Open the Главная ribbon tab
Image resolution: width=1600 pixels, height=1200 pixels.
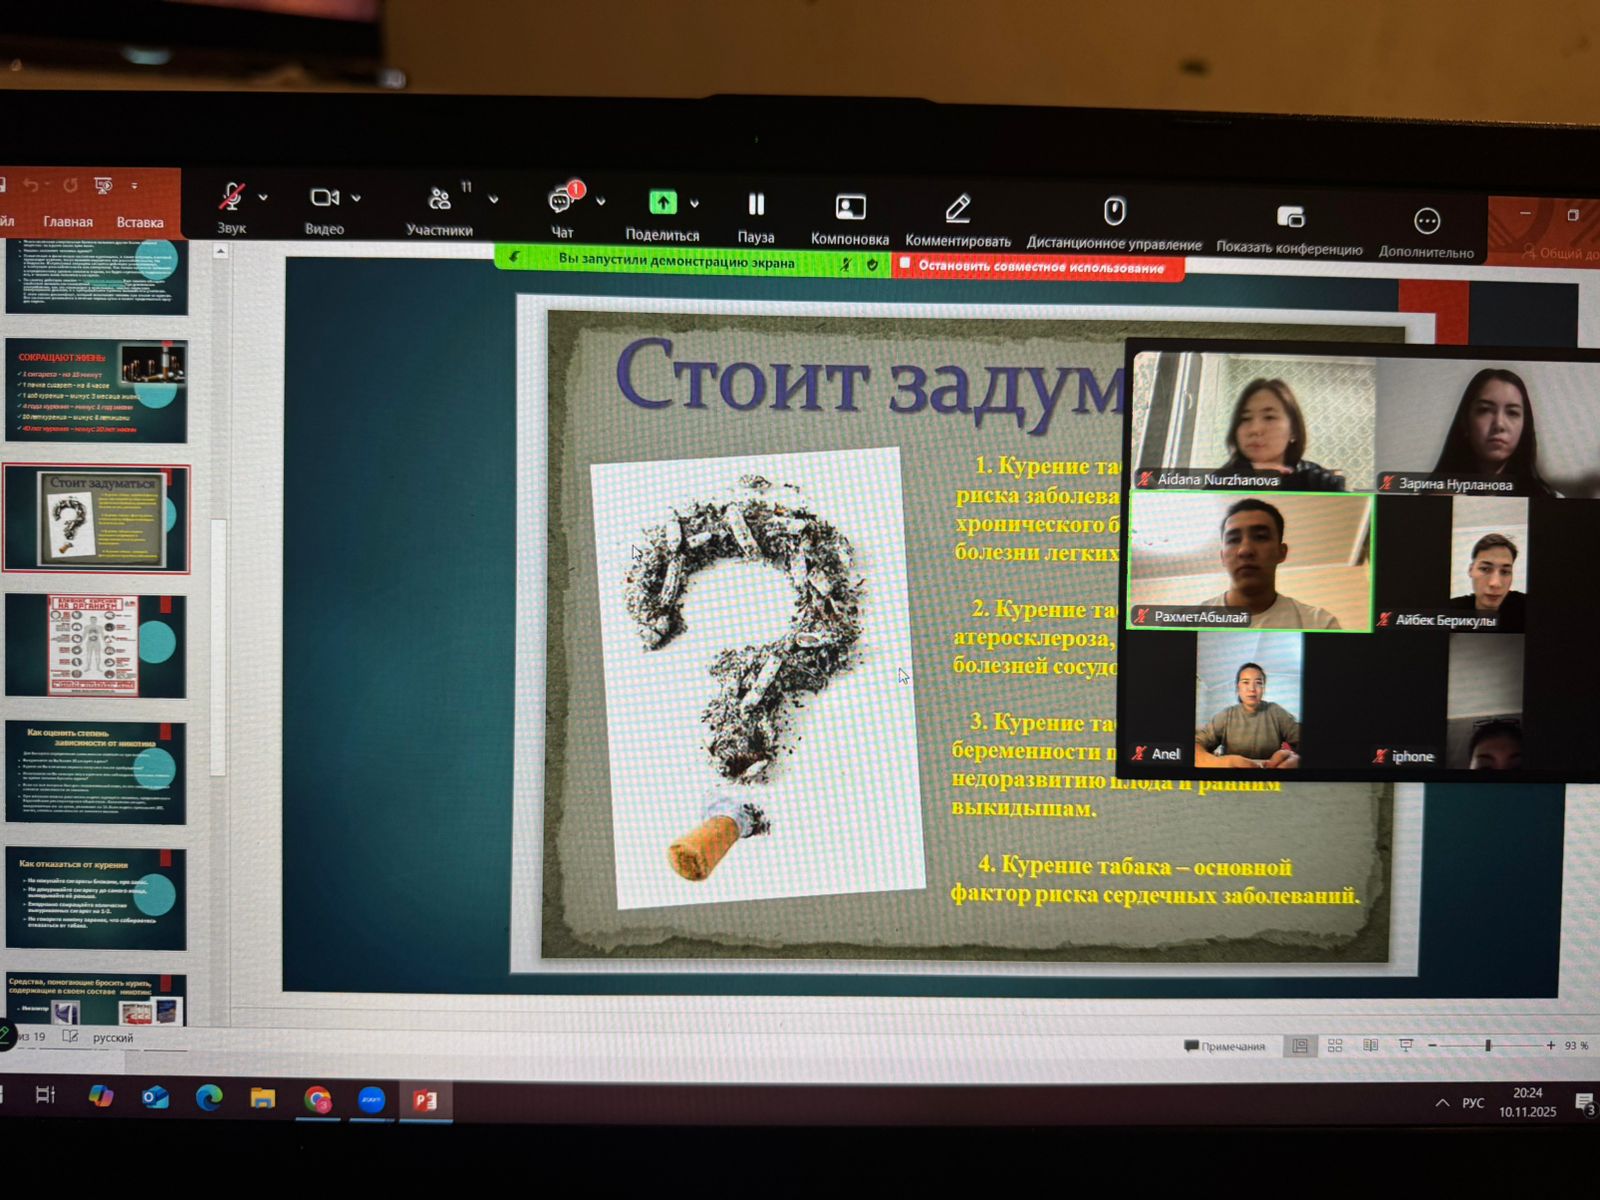[68, 222]
